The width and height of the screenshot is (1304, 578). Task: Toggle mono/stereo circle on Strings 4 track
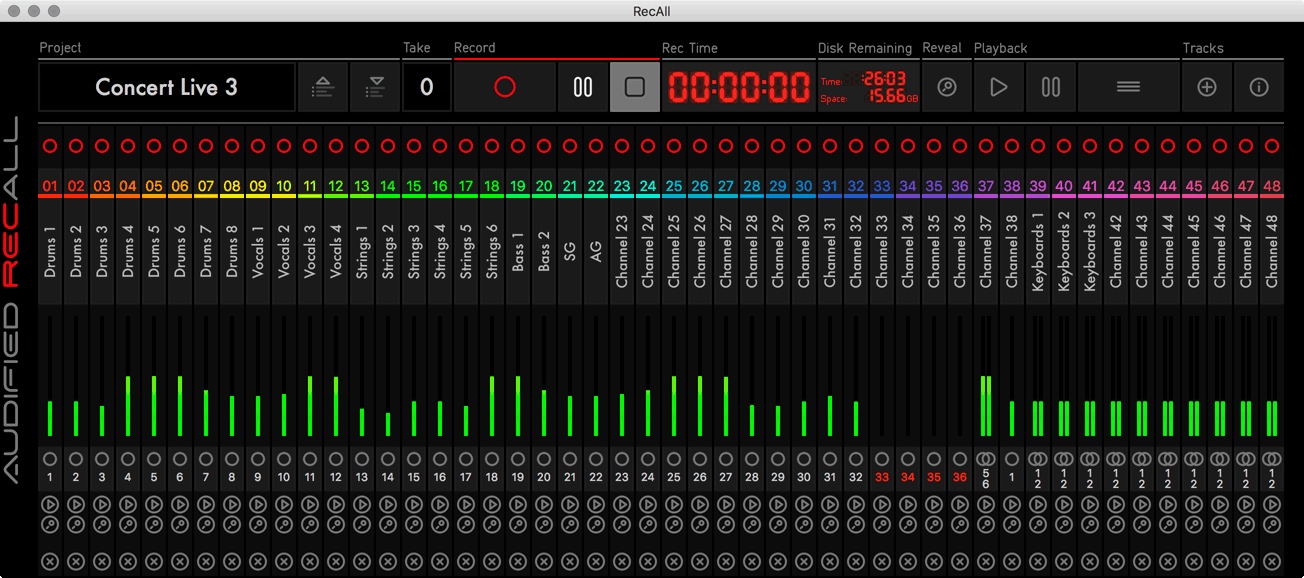tap(439, 458)
